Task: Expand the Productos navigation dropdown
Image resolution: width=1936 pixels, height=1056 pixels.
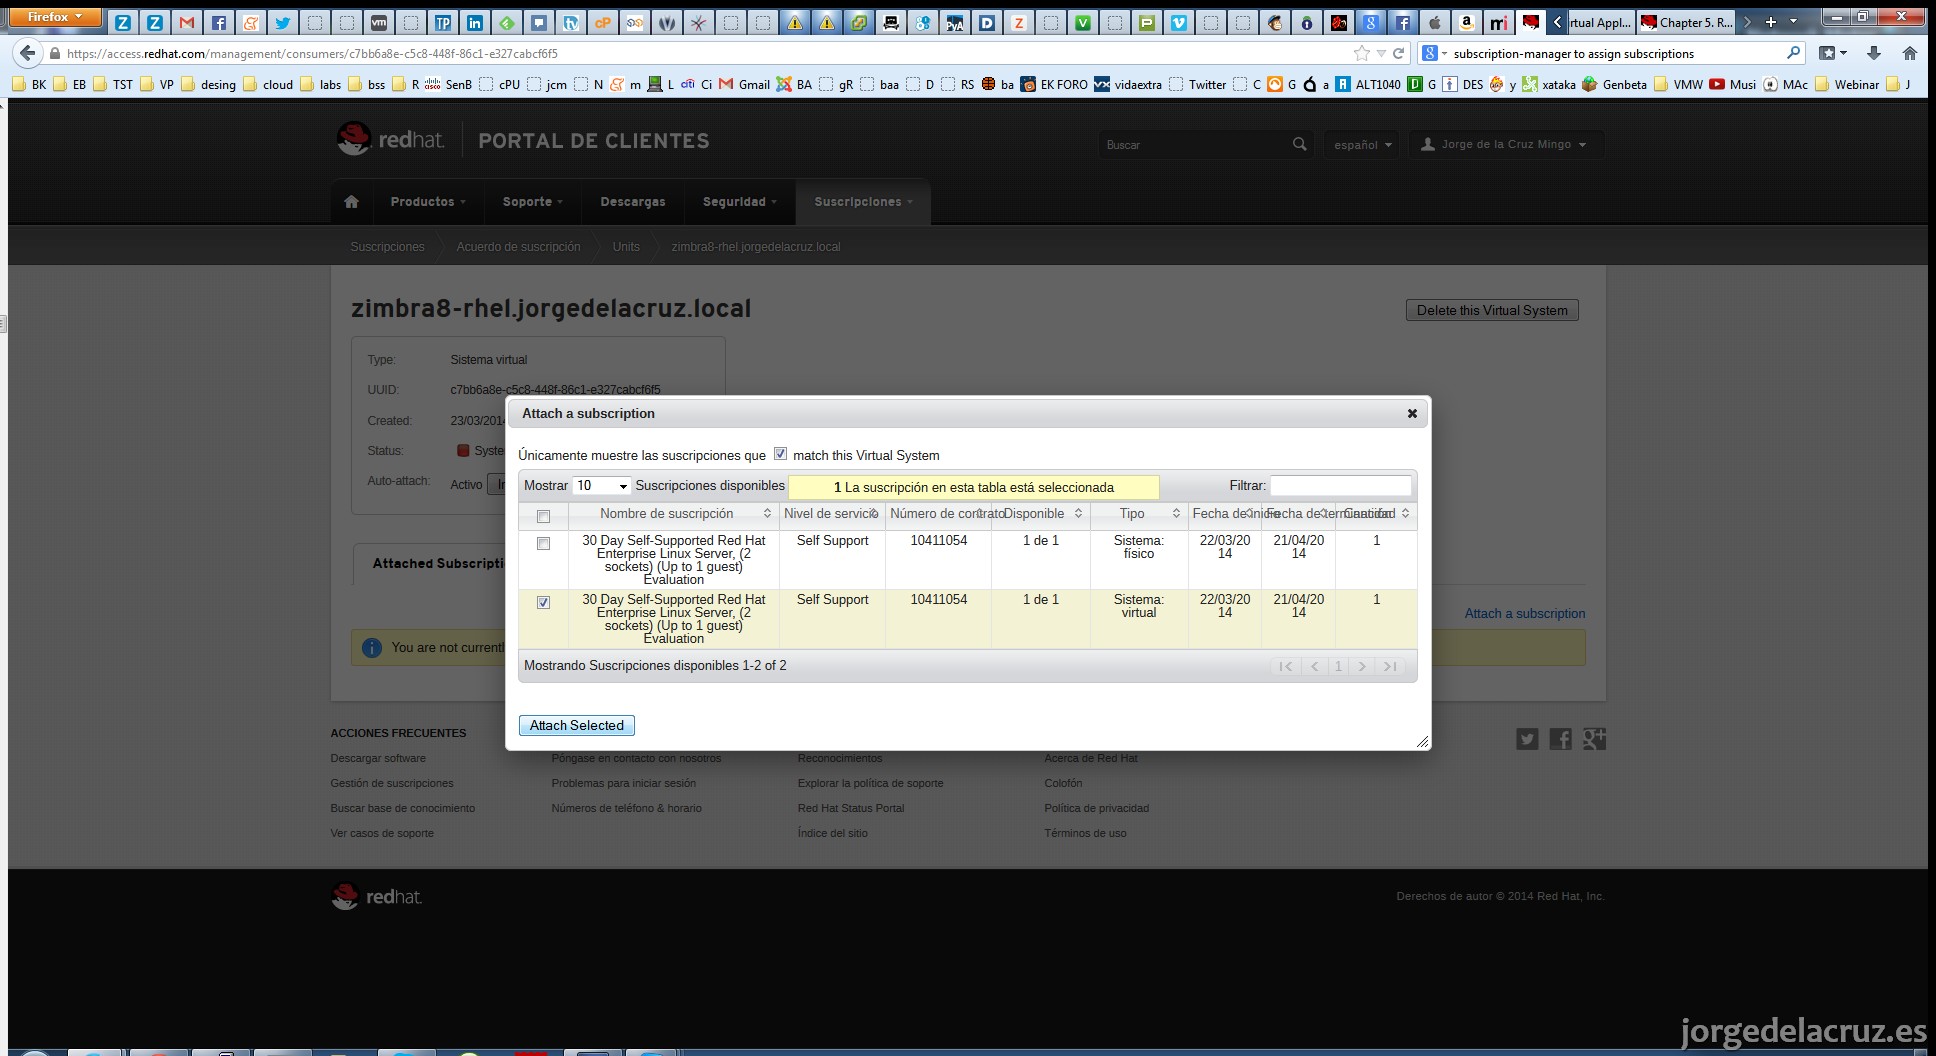Action: click(428, 202)
